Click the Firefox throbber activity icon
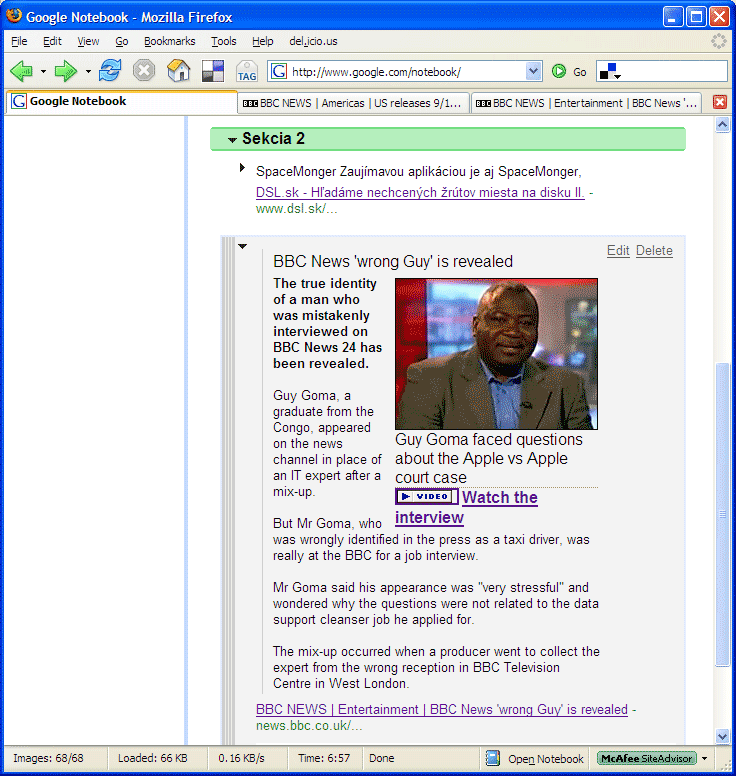Viewport: 736px width, 776px height. (x=719, y=41)
